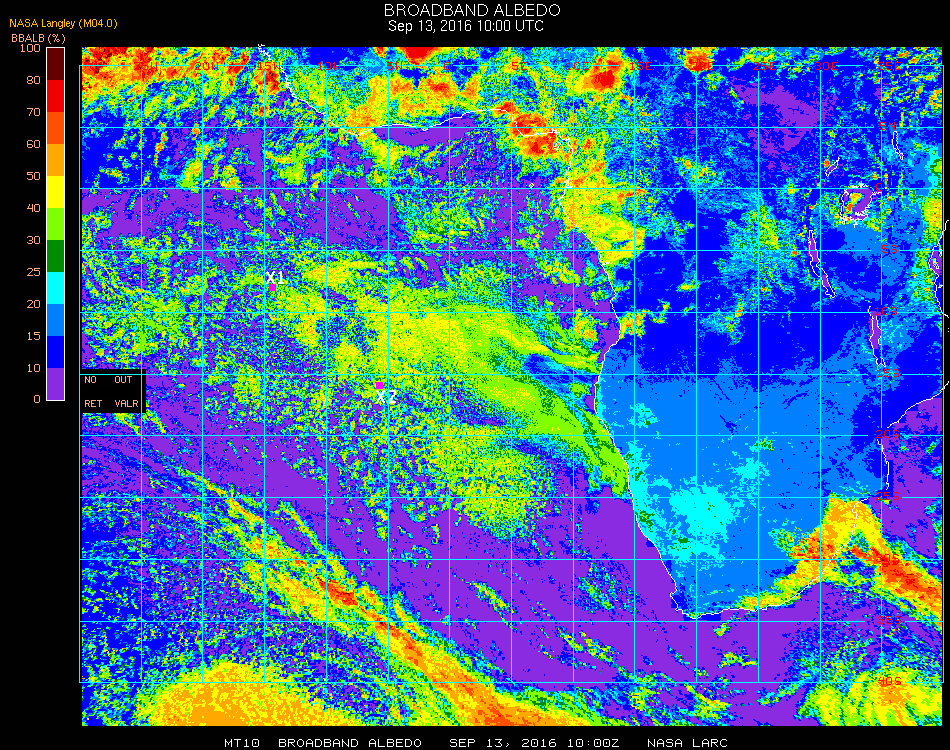Click the 50 value on the color scale
Image resolution: width=950 pixels, height=750 pixels.
[x=33, y=176]
